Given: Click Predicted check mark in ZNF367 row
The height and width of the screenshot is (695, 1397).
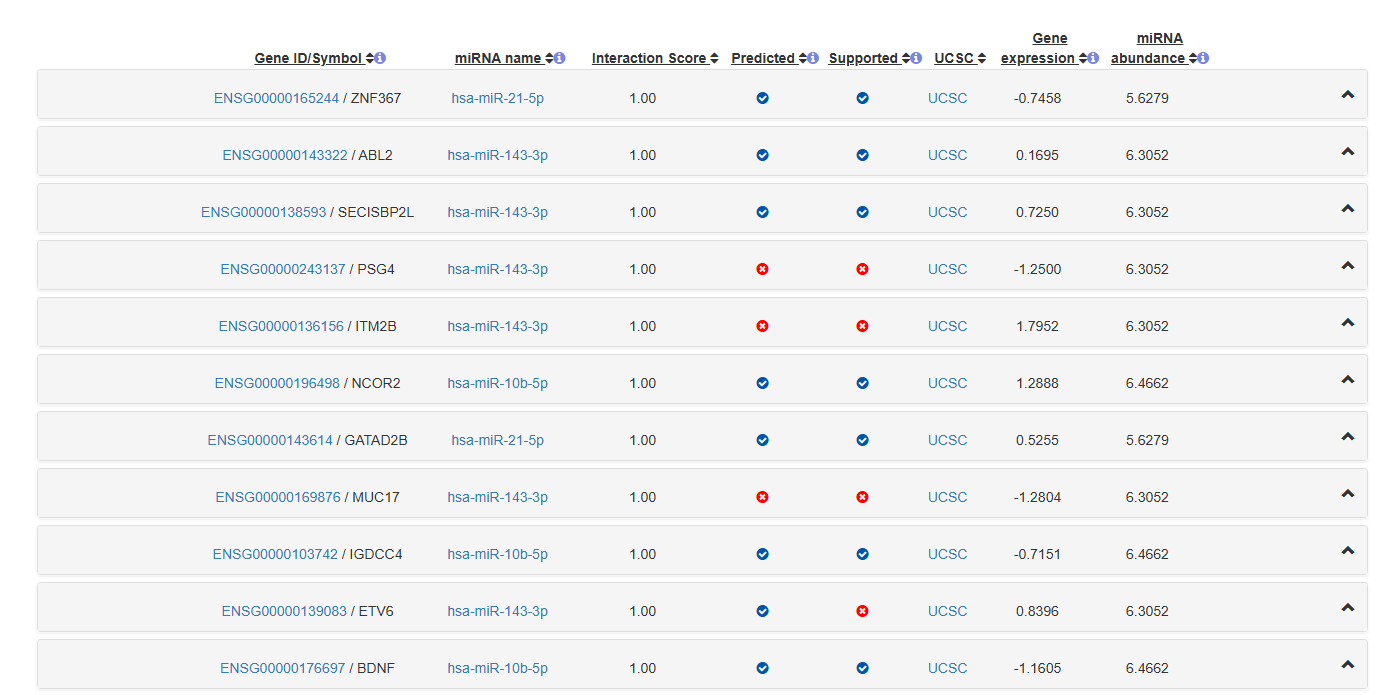Looking at the screenshot, I should pos(762,98).
